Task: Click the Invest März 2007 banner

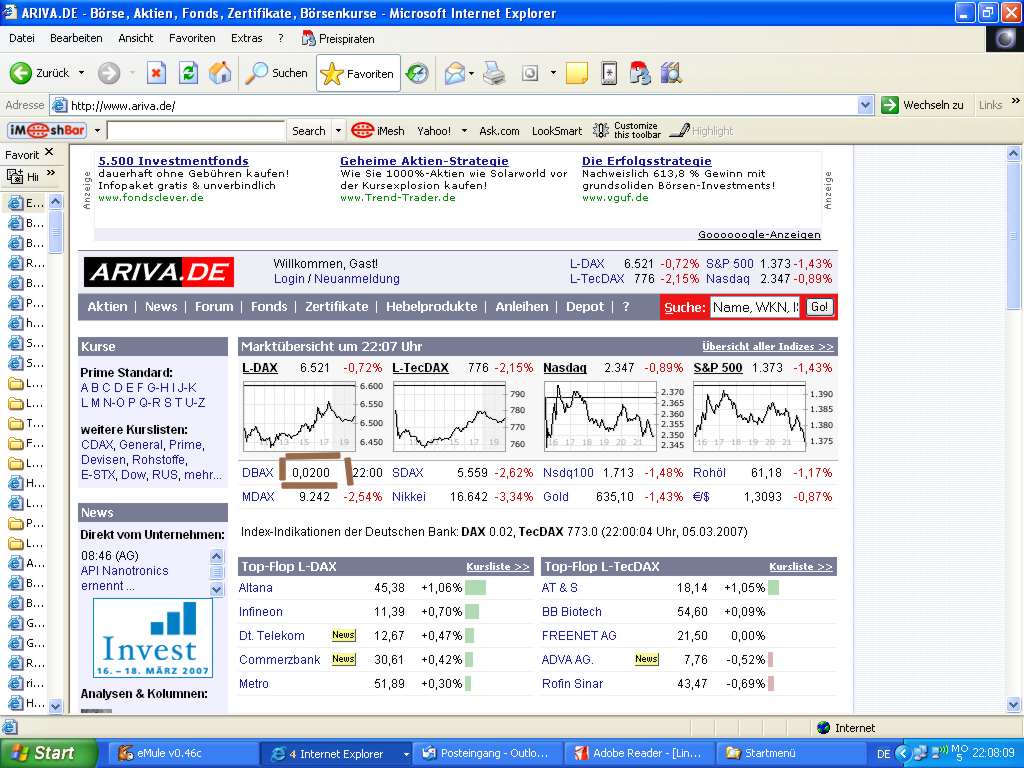Action: coord(153,638)
